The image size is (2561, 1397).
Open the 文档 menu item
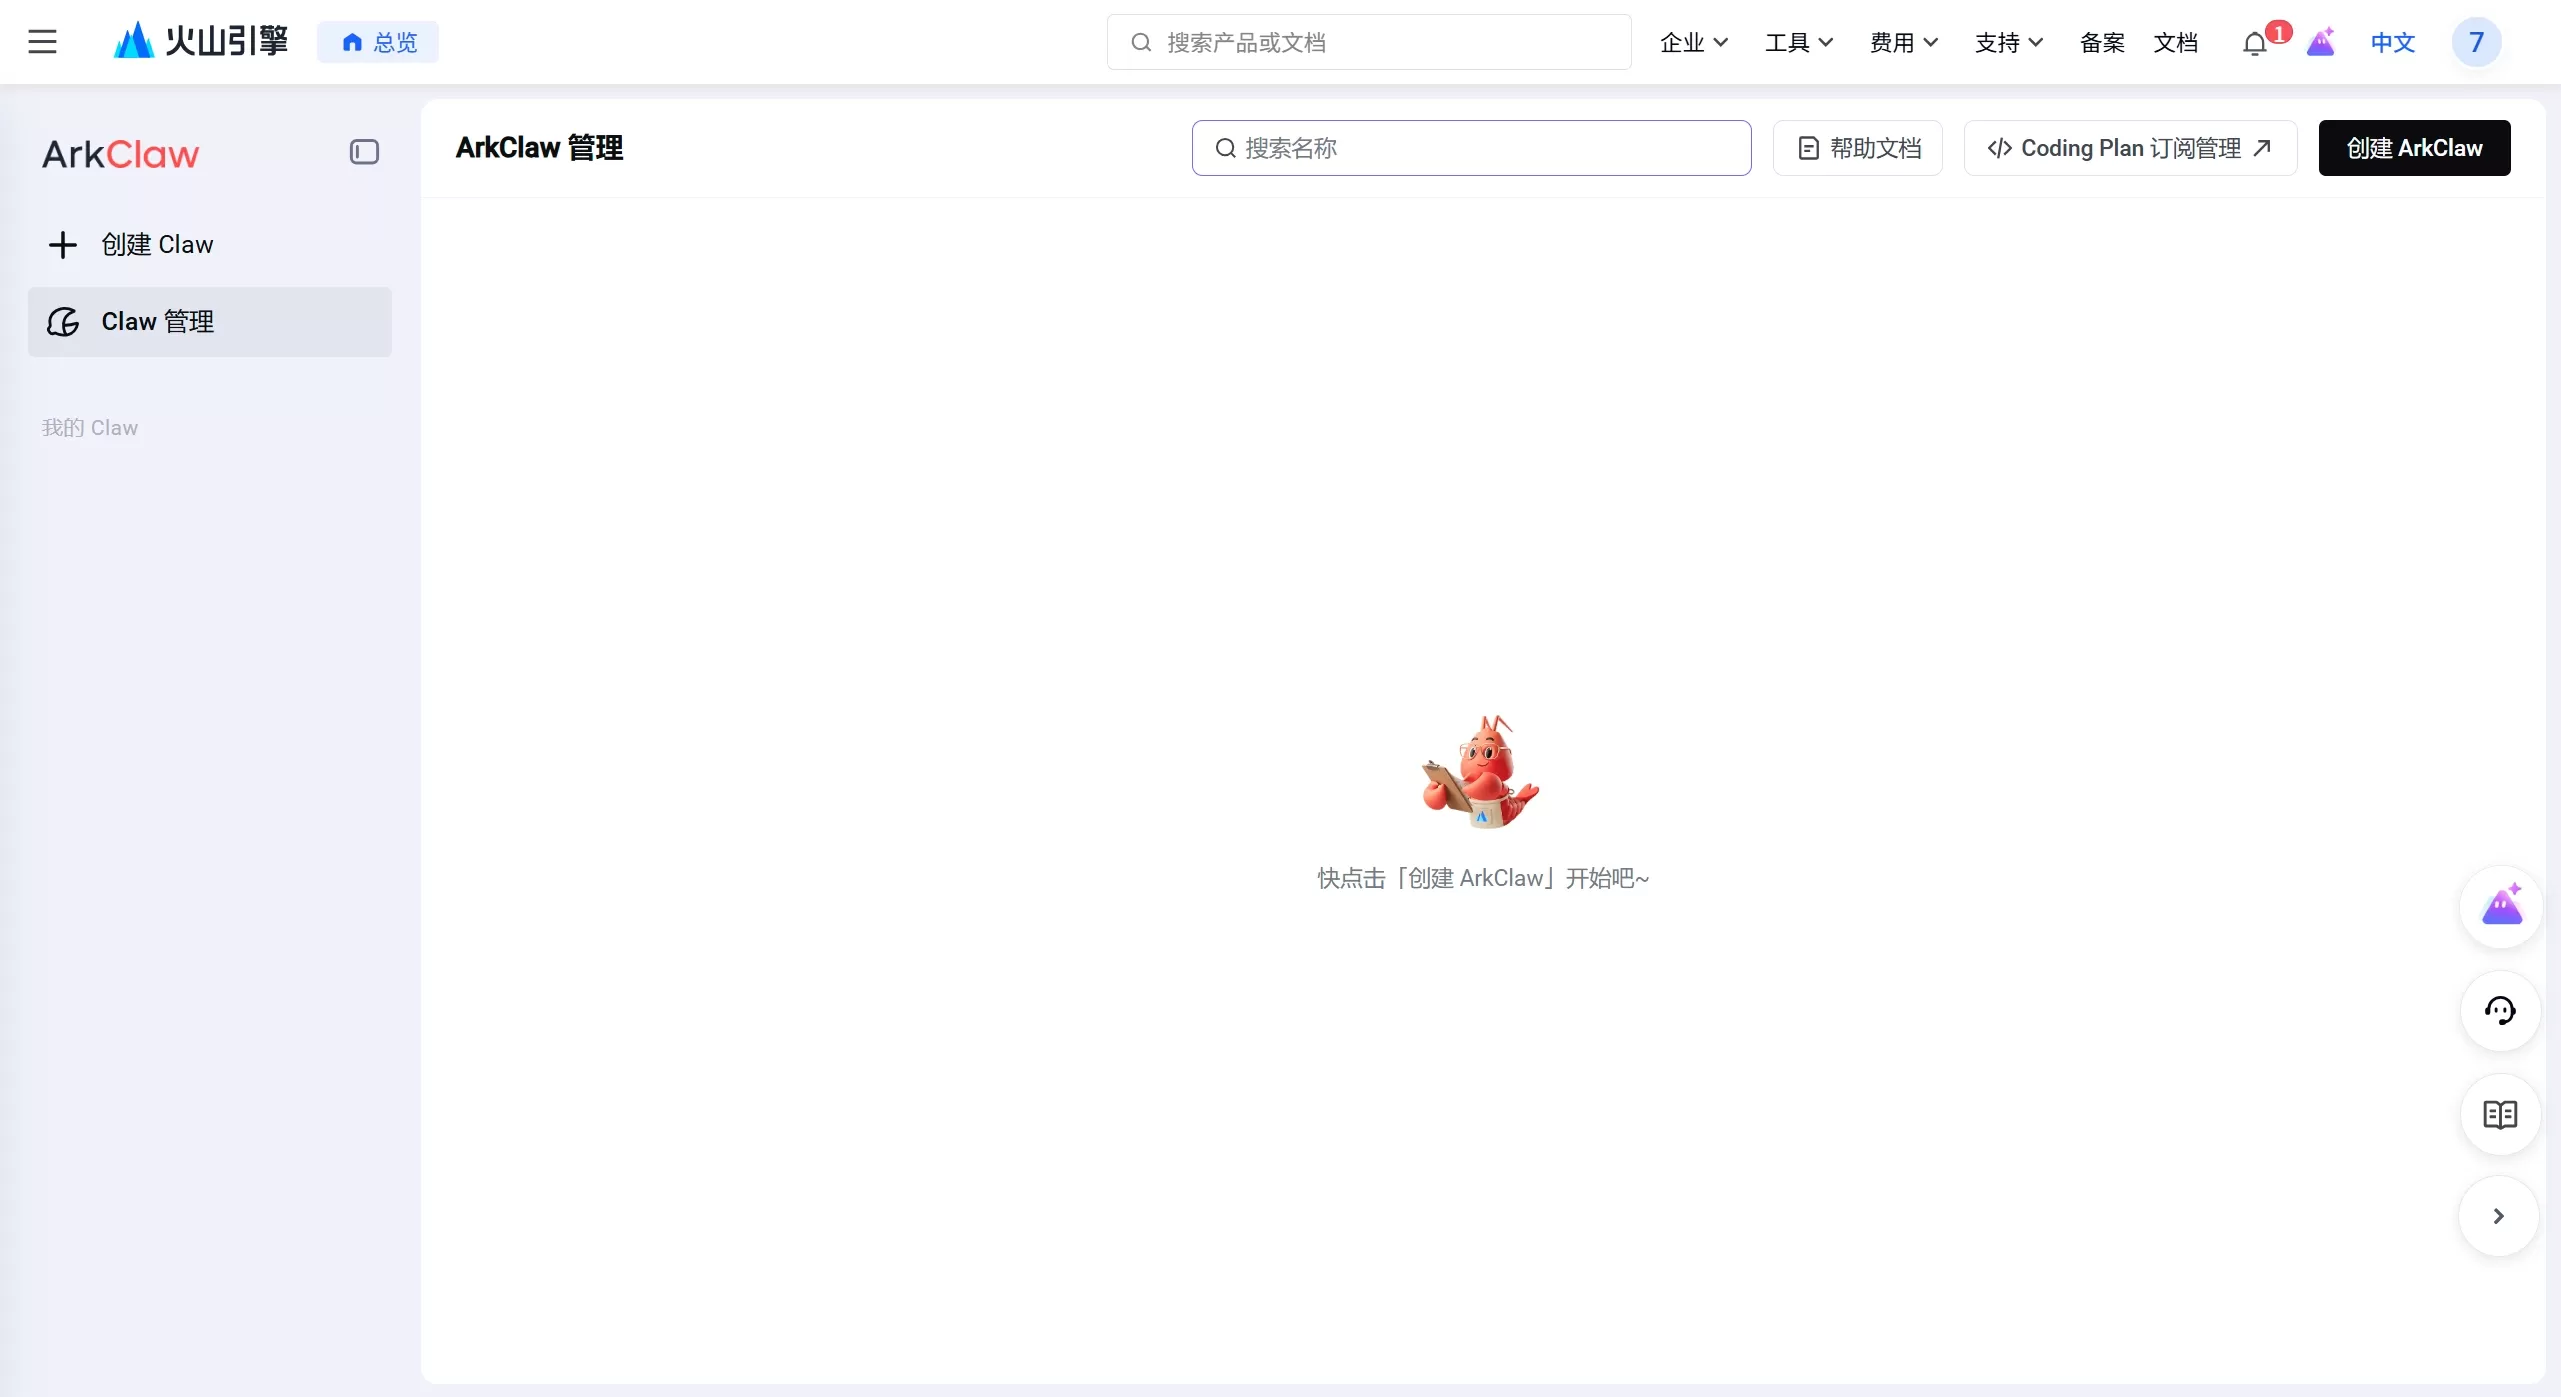[x=2175, y=42]
